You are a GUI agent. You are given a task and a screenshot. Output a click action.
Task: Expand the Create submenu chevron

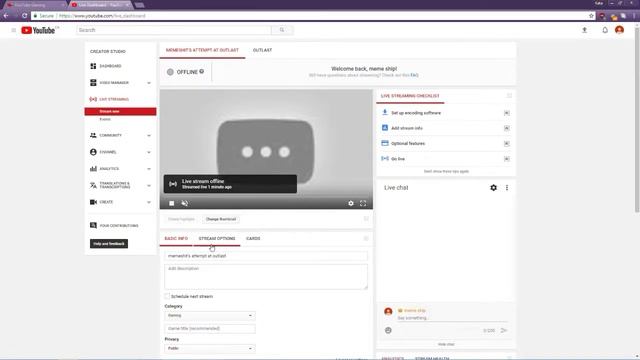149,202
